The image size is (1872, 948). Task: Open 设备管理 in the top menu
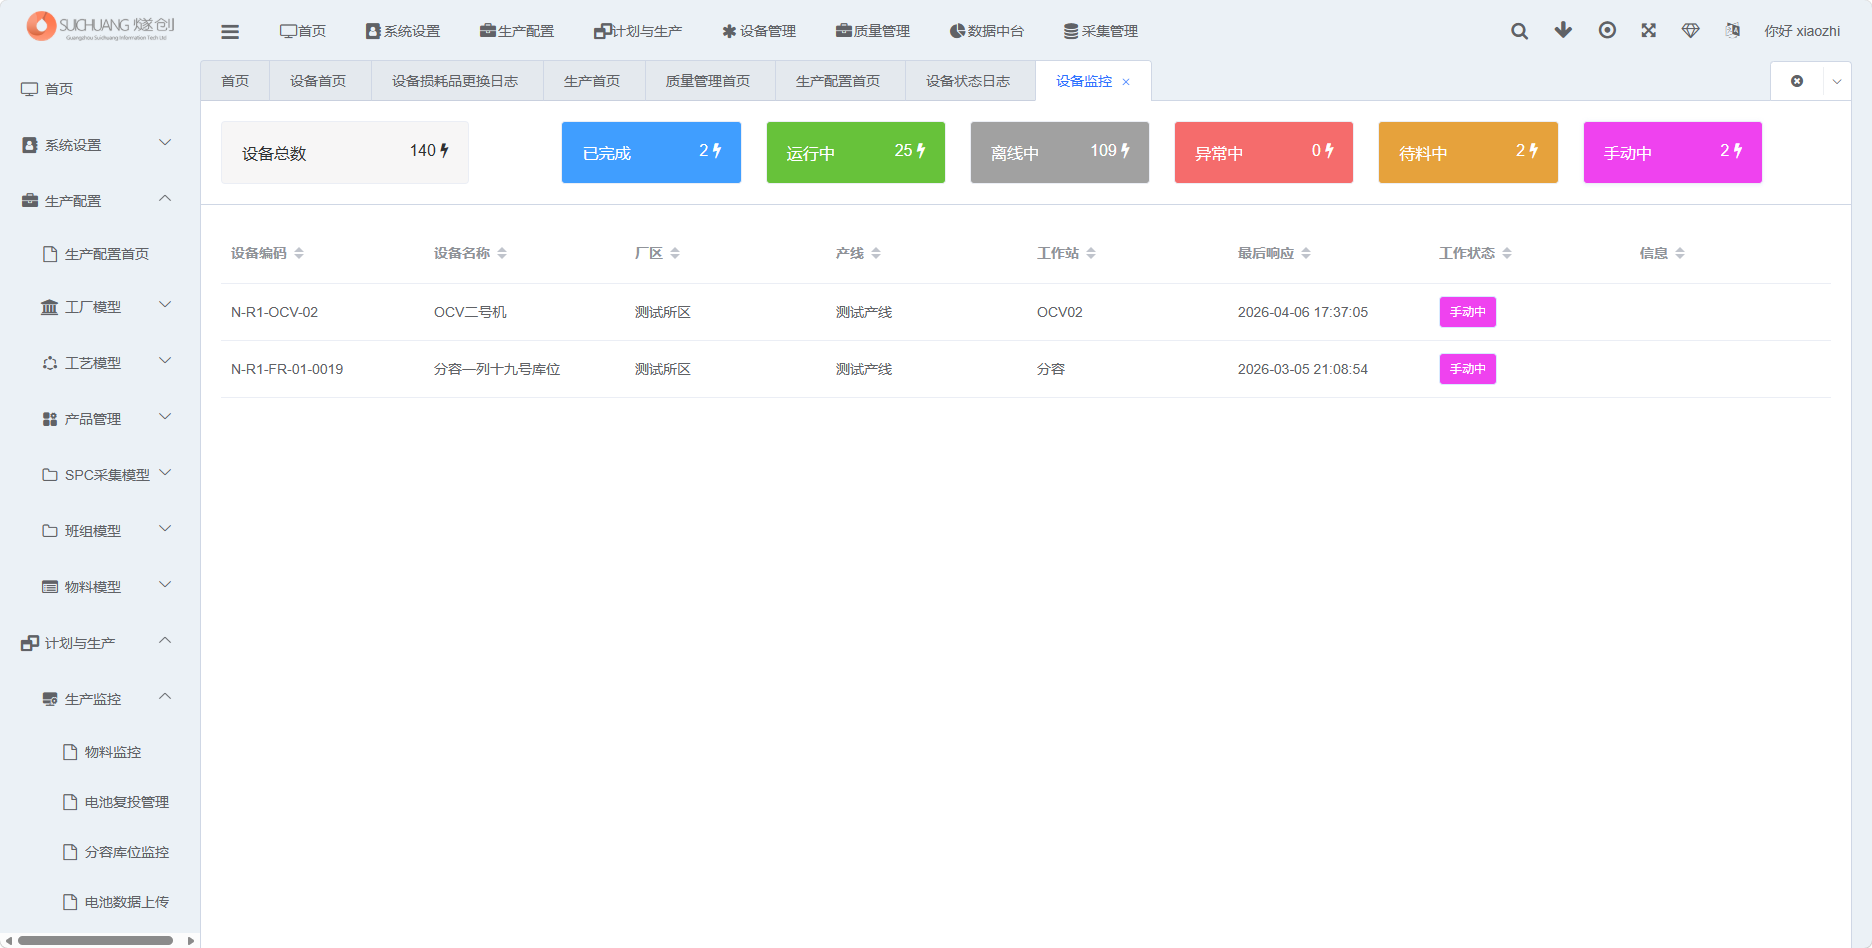pyautogui.click(x=759, y=31)
